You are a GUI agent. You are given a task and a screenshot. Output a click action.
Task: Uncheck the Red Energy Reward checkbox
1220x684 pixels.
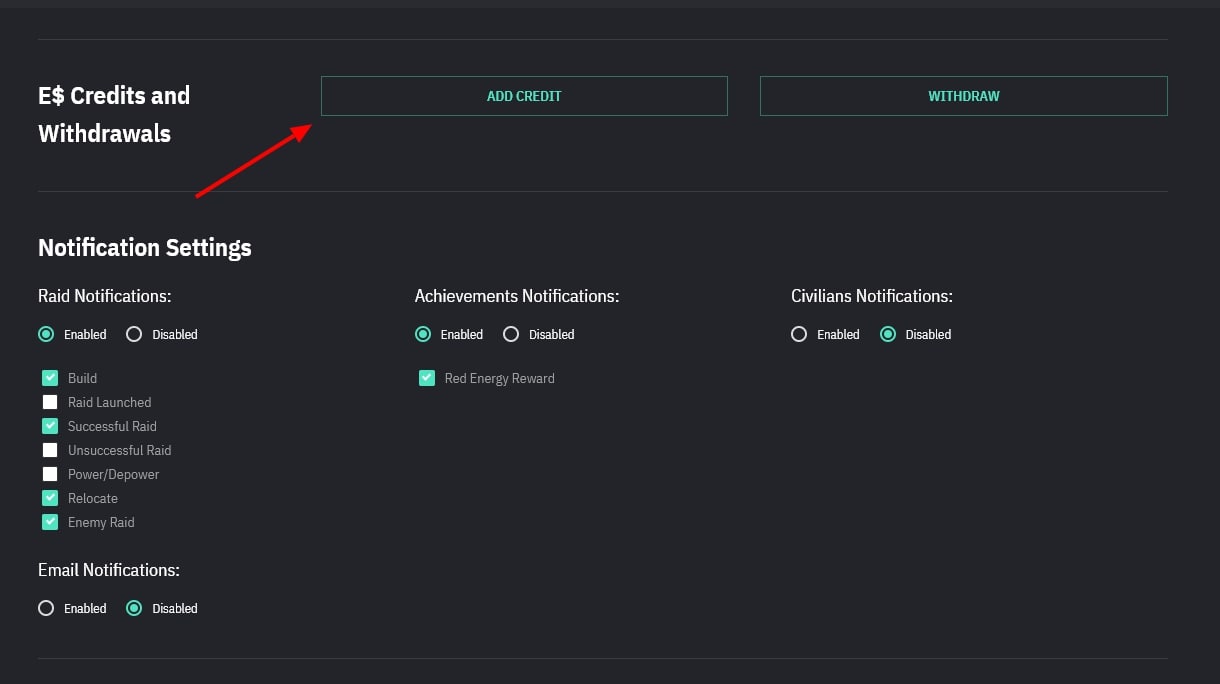tap(427, 378)
